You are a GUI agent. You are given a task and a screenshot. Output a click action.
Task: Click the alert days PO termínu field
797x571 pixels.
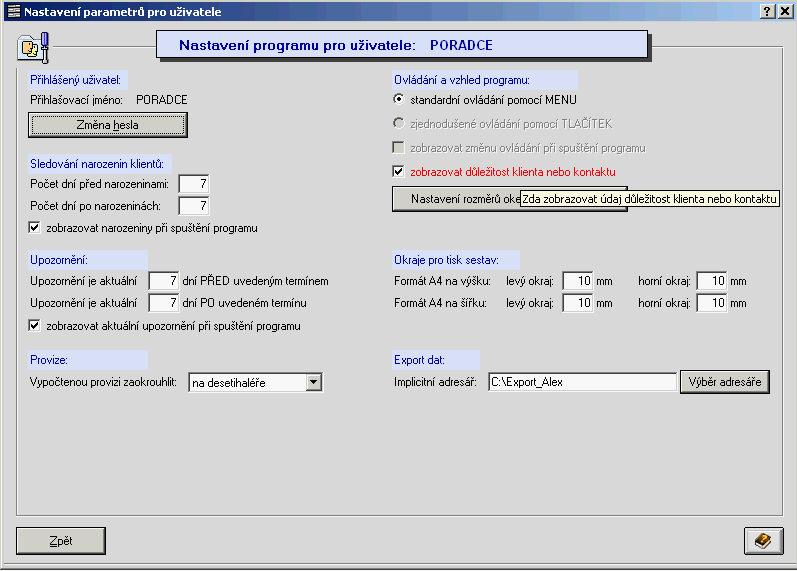point(163,303)
